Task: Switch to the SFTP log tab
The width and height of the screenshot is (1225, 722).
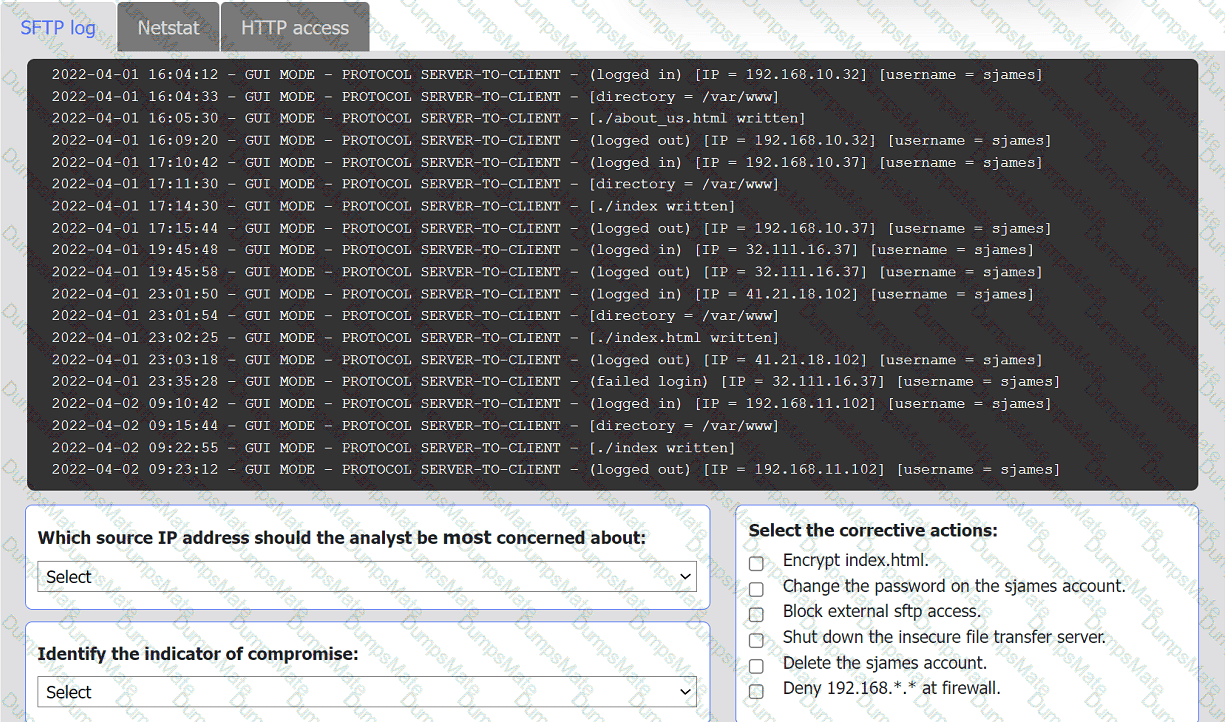Action: pos(58,27)
